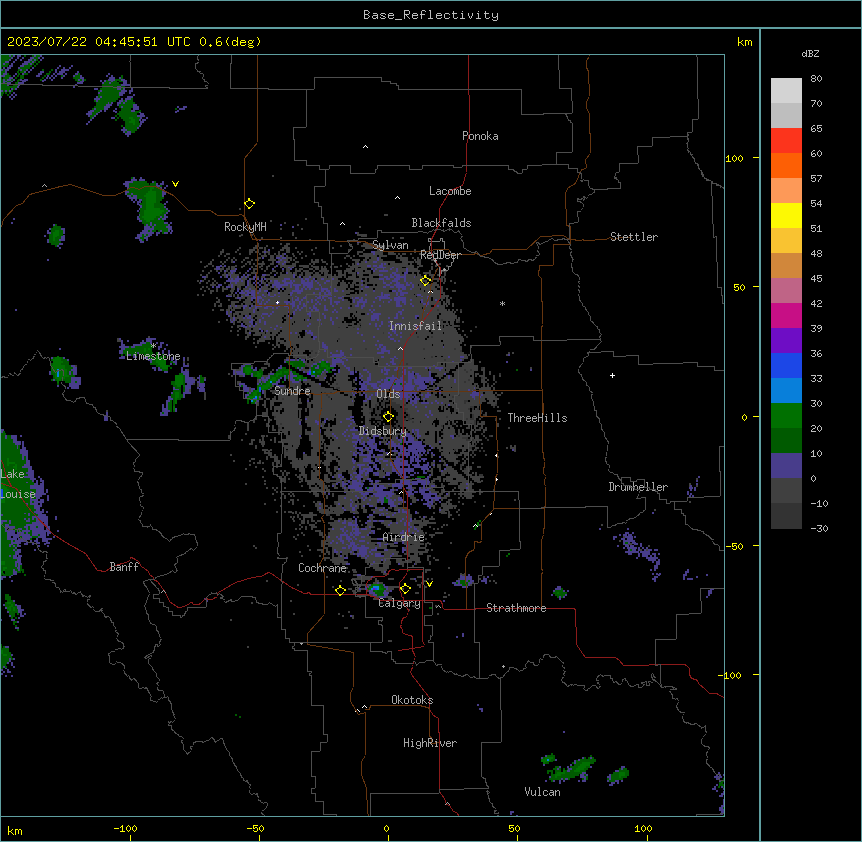
Task: Click the RockyMH label
Action: click(245, 227)
